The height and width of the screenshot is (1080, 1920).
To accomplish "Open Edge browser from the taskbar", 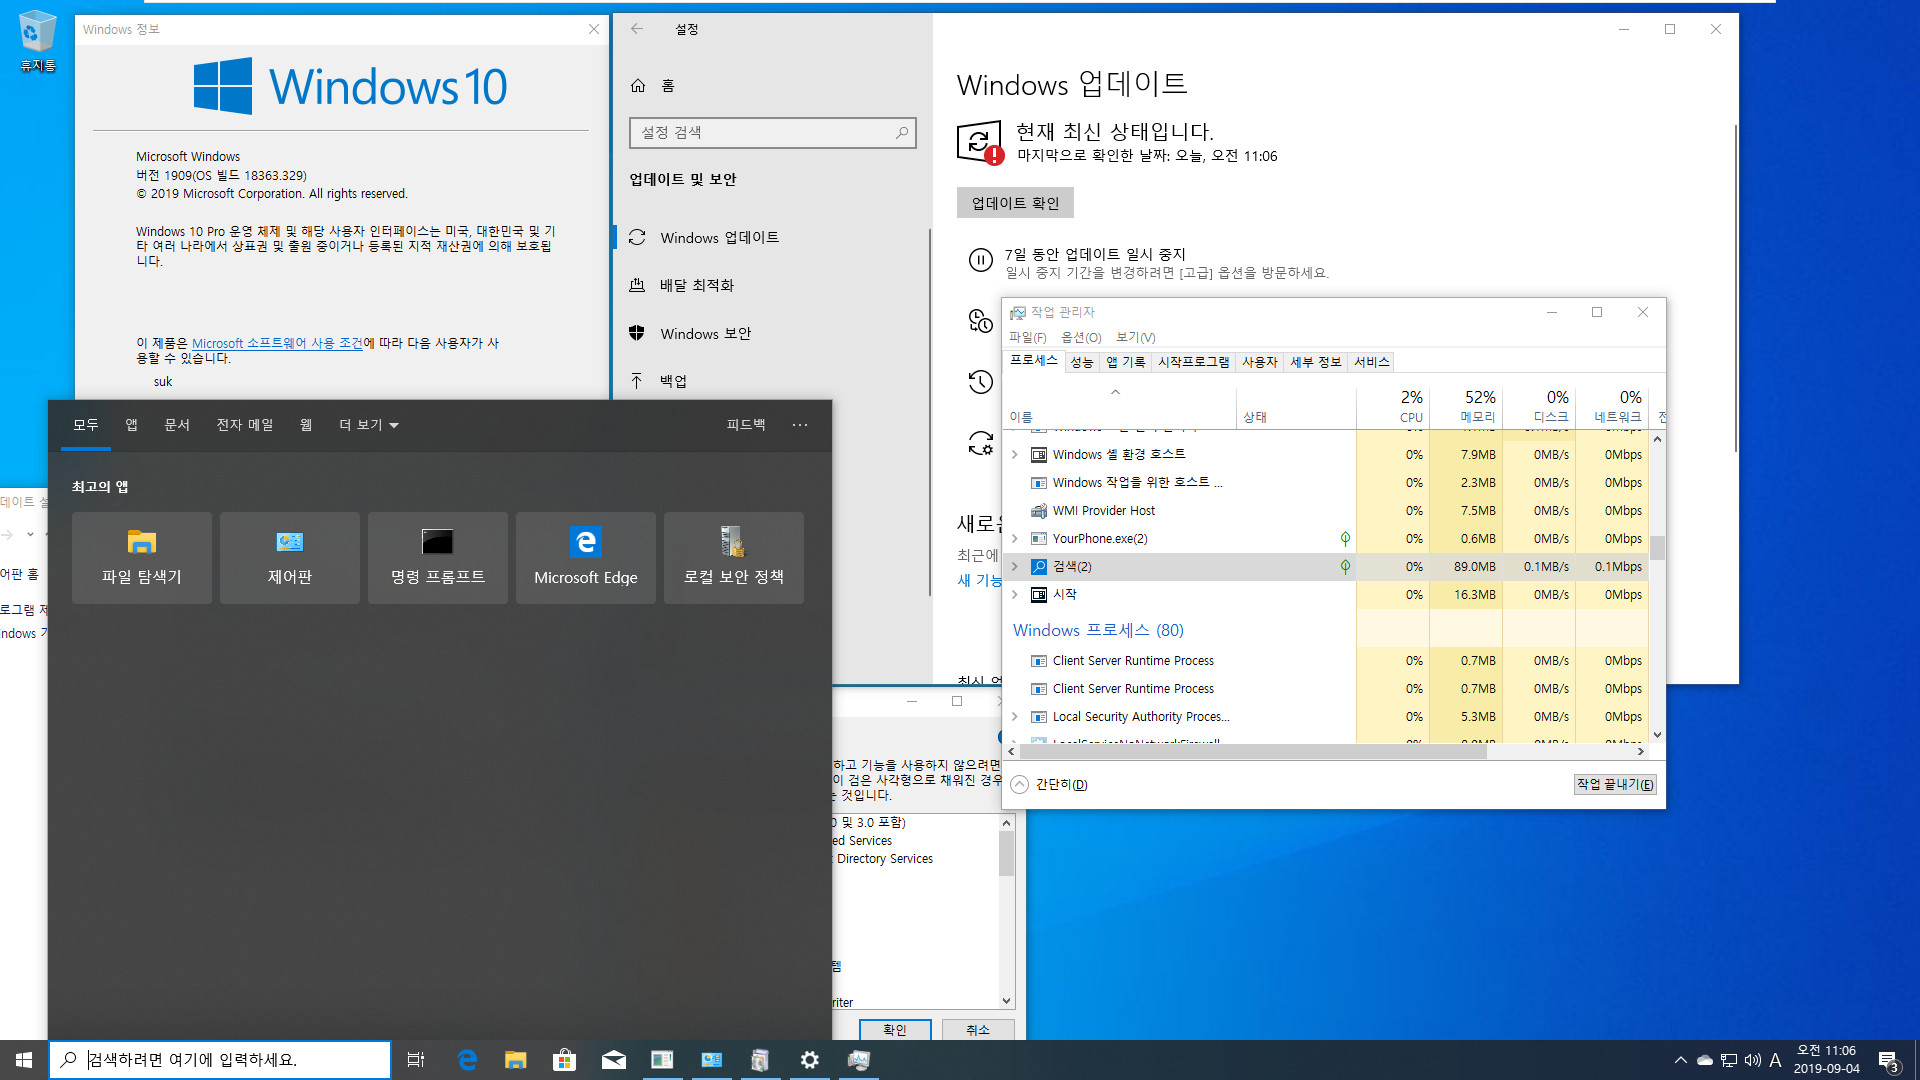I will [467, 1060].
